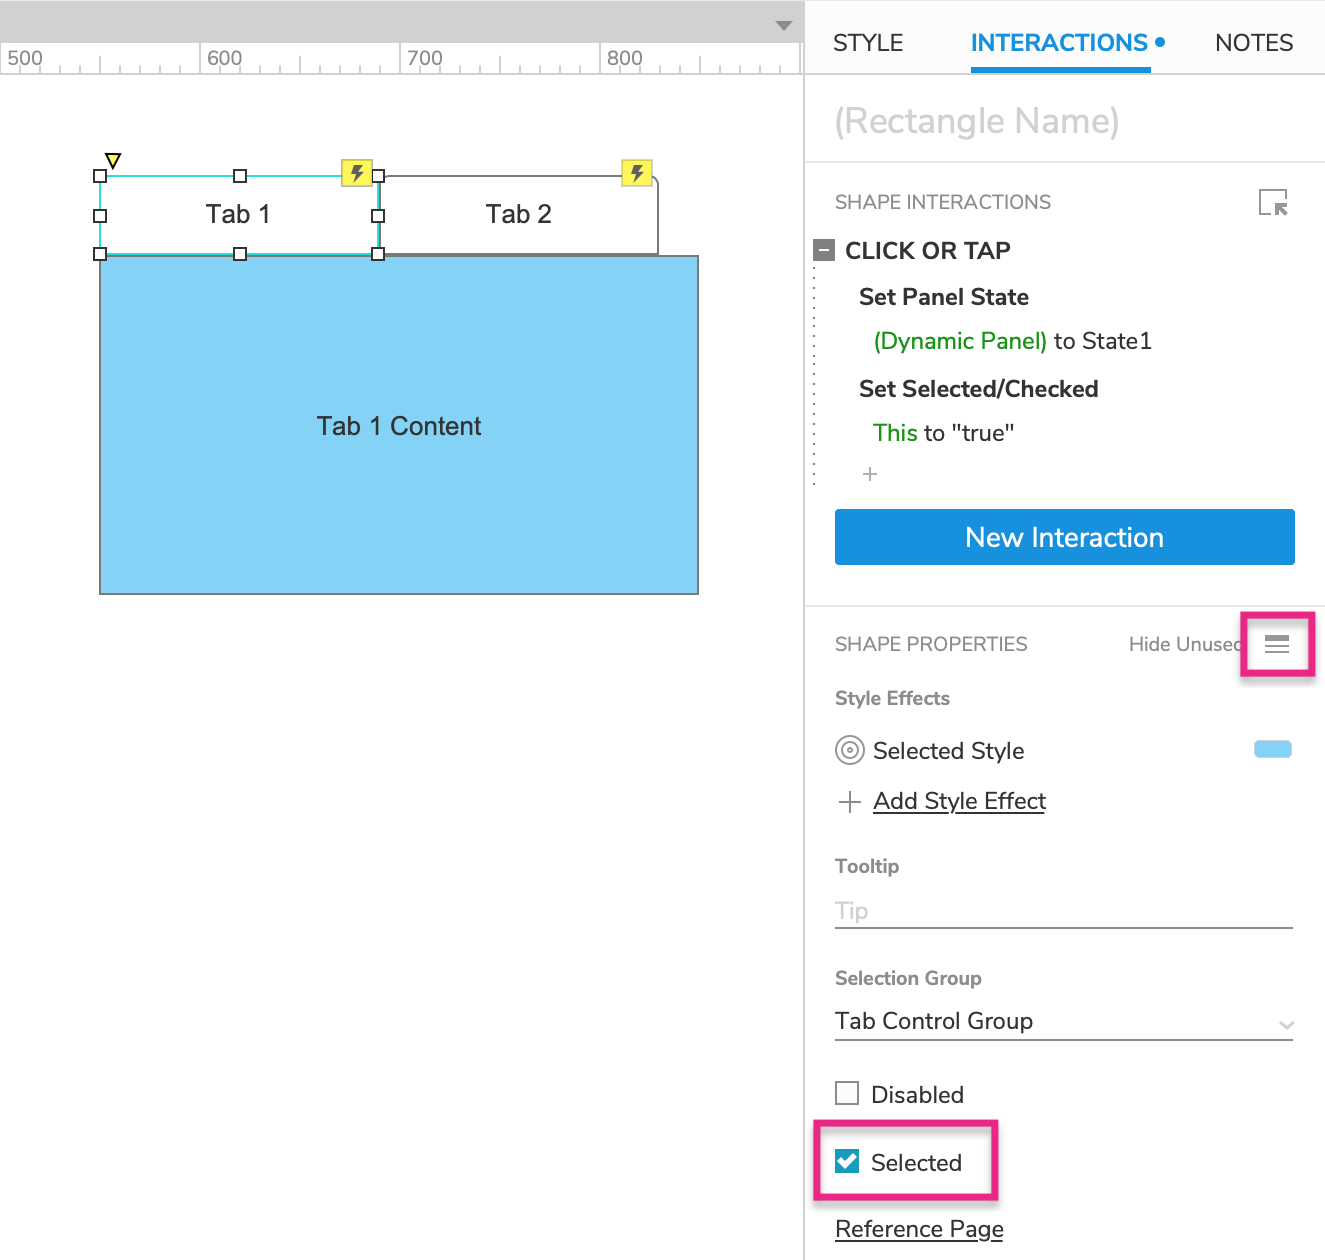Click the Selected Style blue color swatch
This screenshot has height=1260, width=1325.
[1272, 749]
